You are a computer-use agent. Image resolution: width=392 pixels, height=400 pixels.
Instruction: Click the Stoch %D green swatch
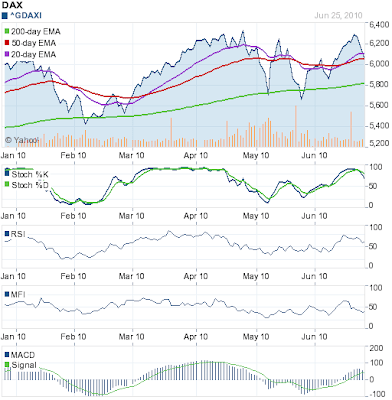7,184
